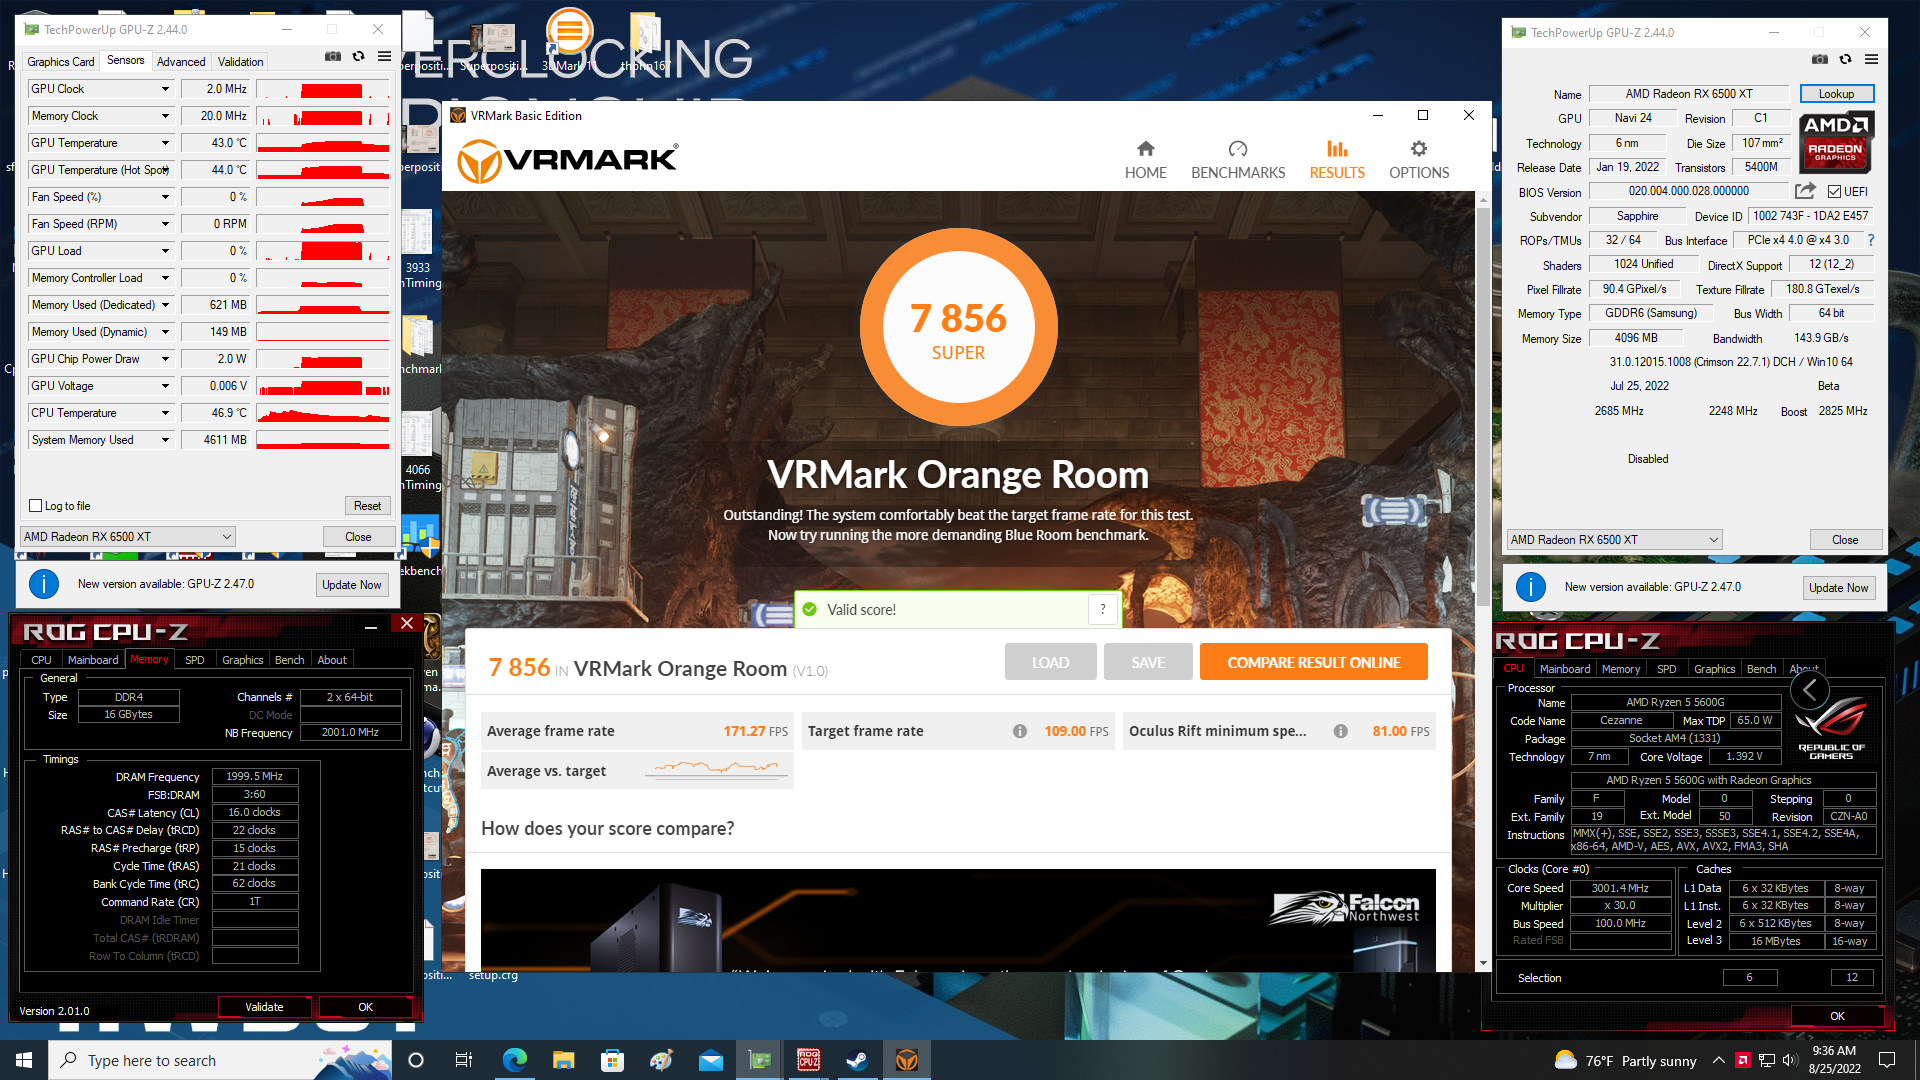This screenshot has width=1920, height=1080.
Task: Open Mainboard tab in left ROG CPU-Z
Action: pos(93,660)
